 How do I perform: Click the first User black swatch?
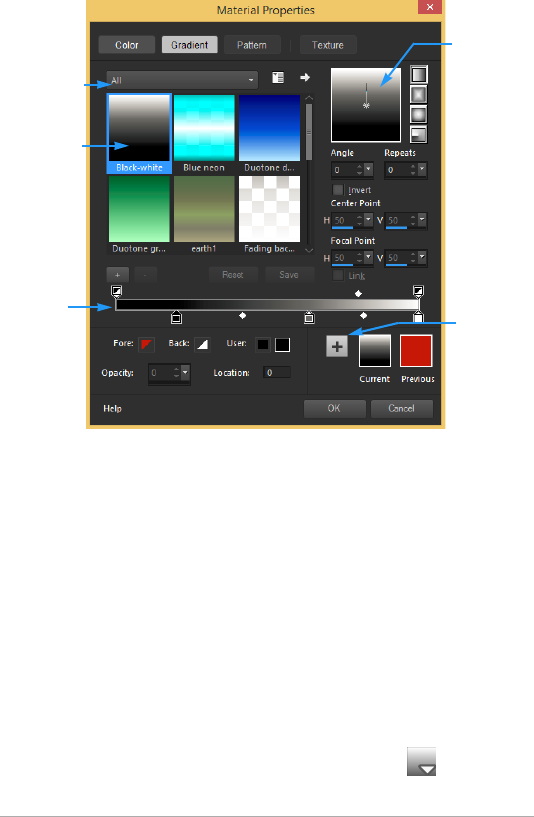click(263, 344)
